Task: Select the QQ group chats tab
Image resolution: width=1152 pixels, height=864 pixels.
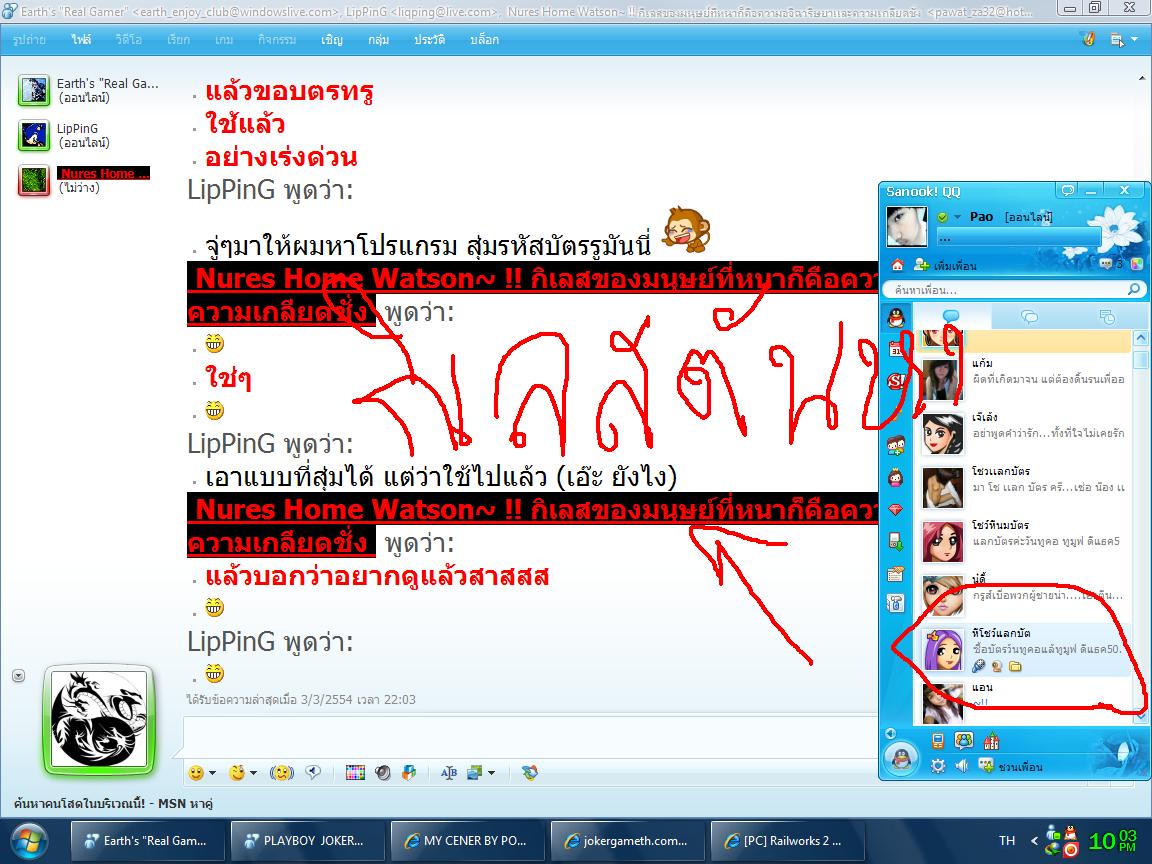Action: coord(1029,317)
